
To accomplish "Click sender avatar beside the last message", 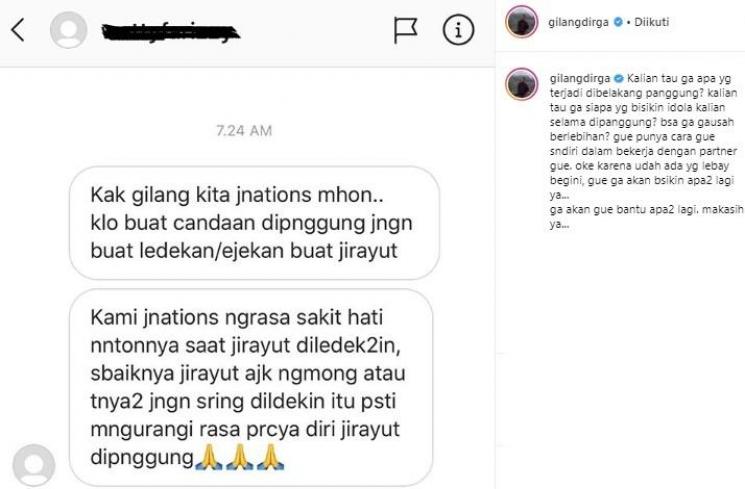I will click(x=34, y=466).
